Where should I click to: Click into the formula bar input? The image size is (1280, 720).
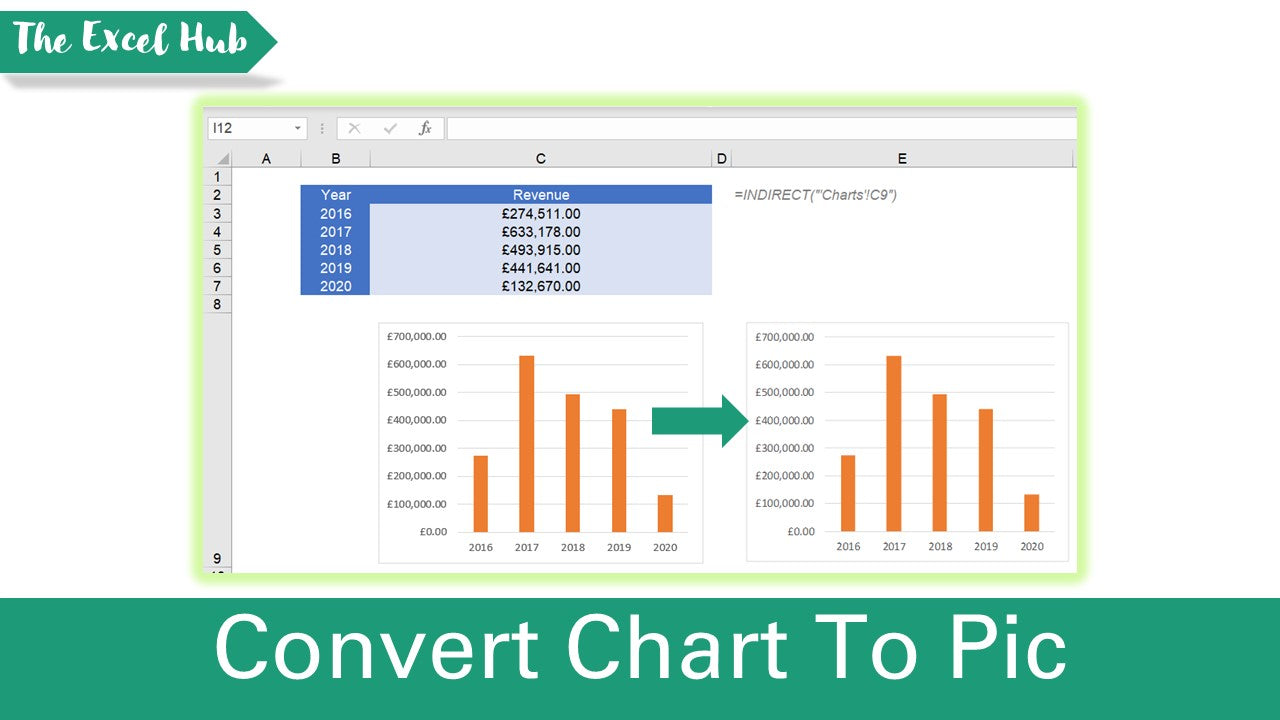click(762, 128)
